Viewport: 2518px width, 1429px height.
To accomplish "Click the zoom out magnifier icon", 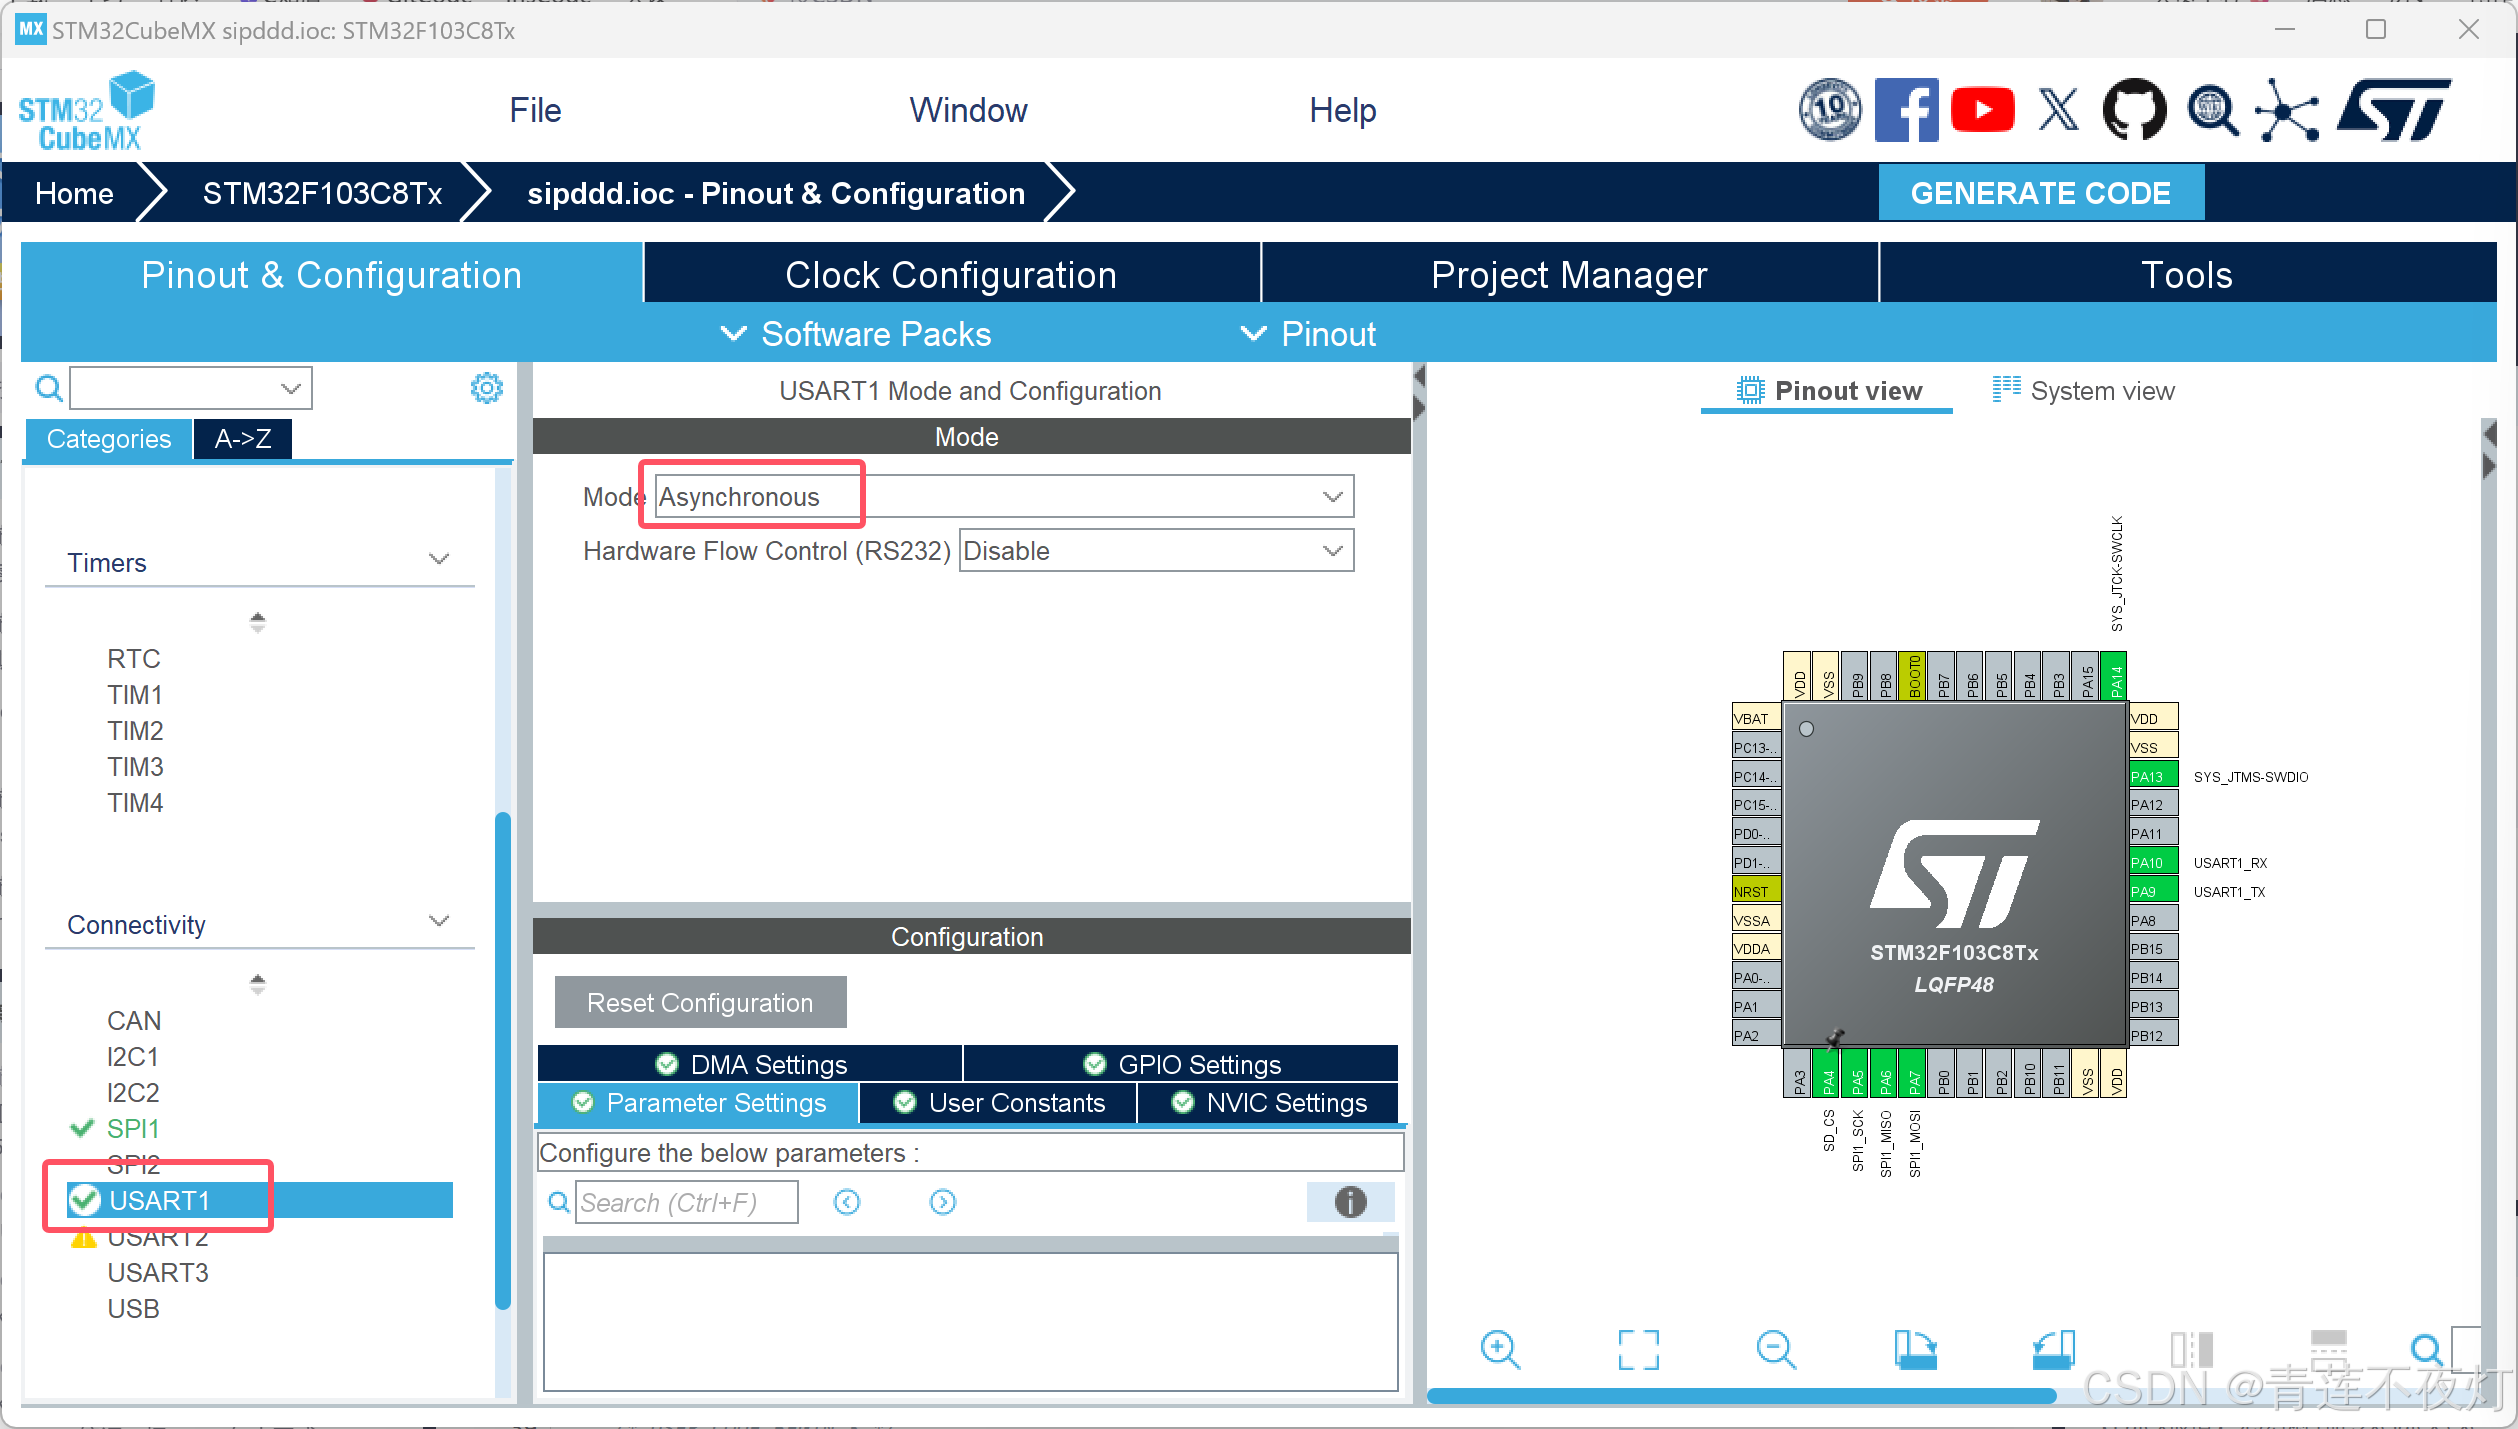I will (x=1776, y=1349).
